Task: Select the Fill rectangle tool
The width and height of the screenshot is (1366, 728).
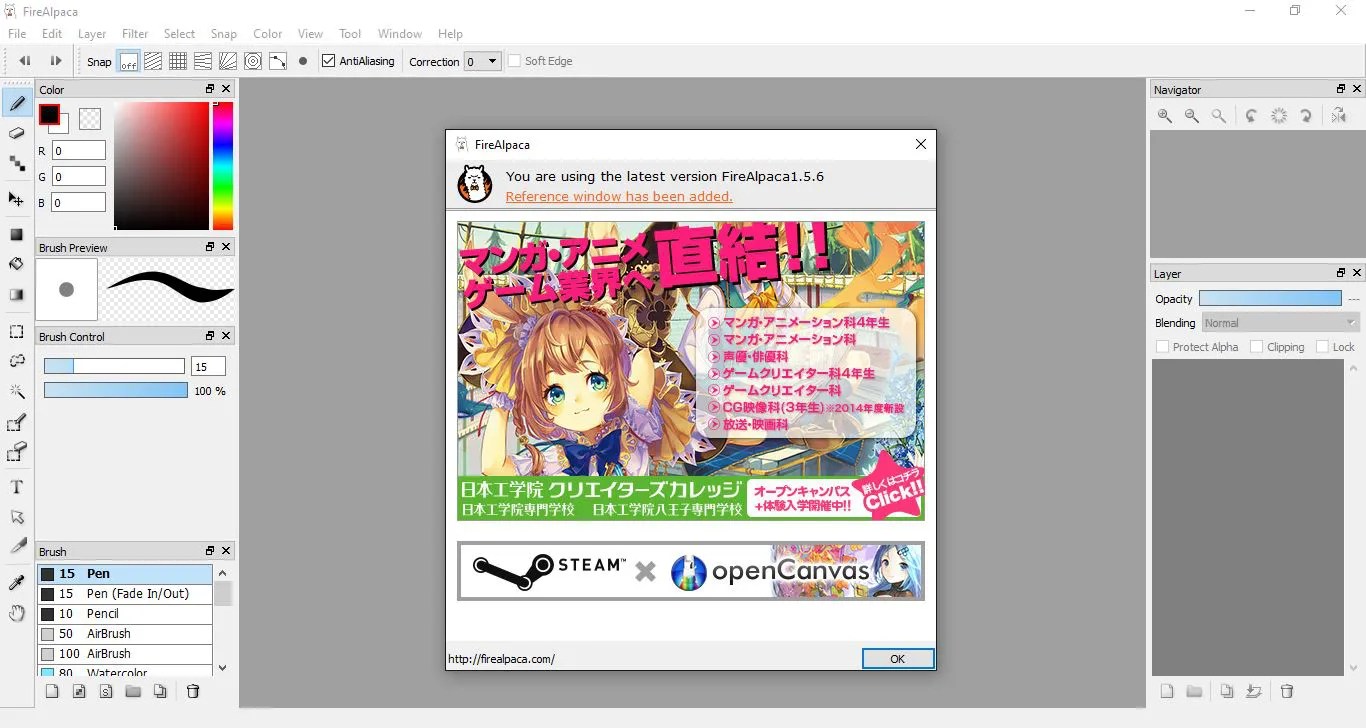Action: coord(17,234)
